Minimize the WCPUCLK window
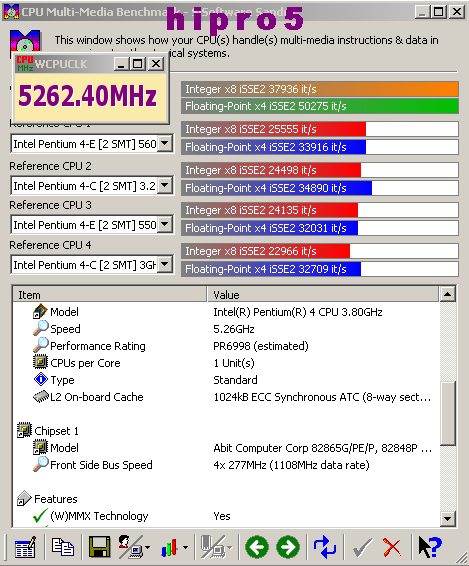Screen dimensions: 469x566 (121, 64)
